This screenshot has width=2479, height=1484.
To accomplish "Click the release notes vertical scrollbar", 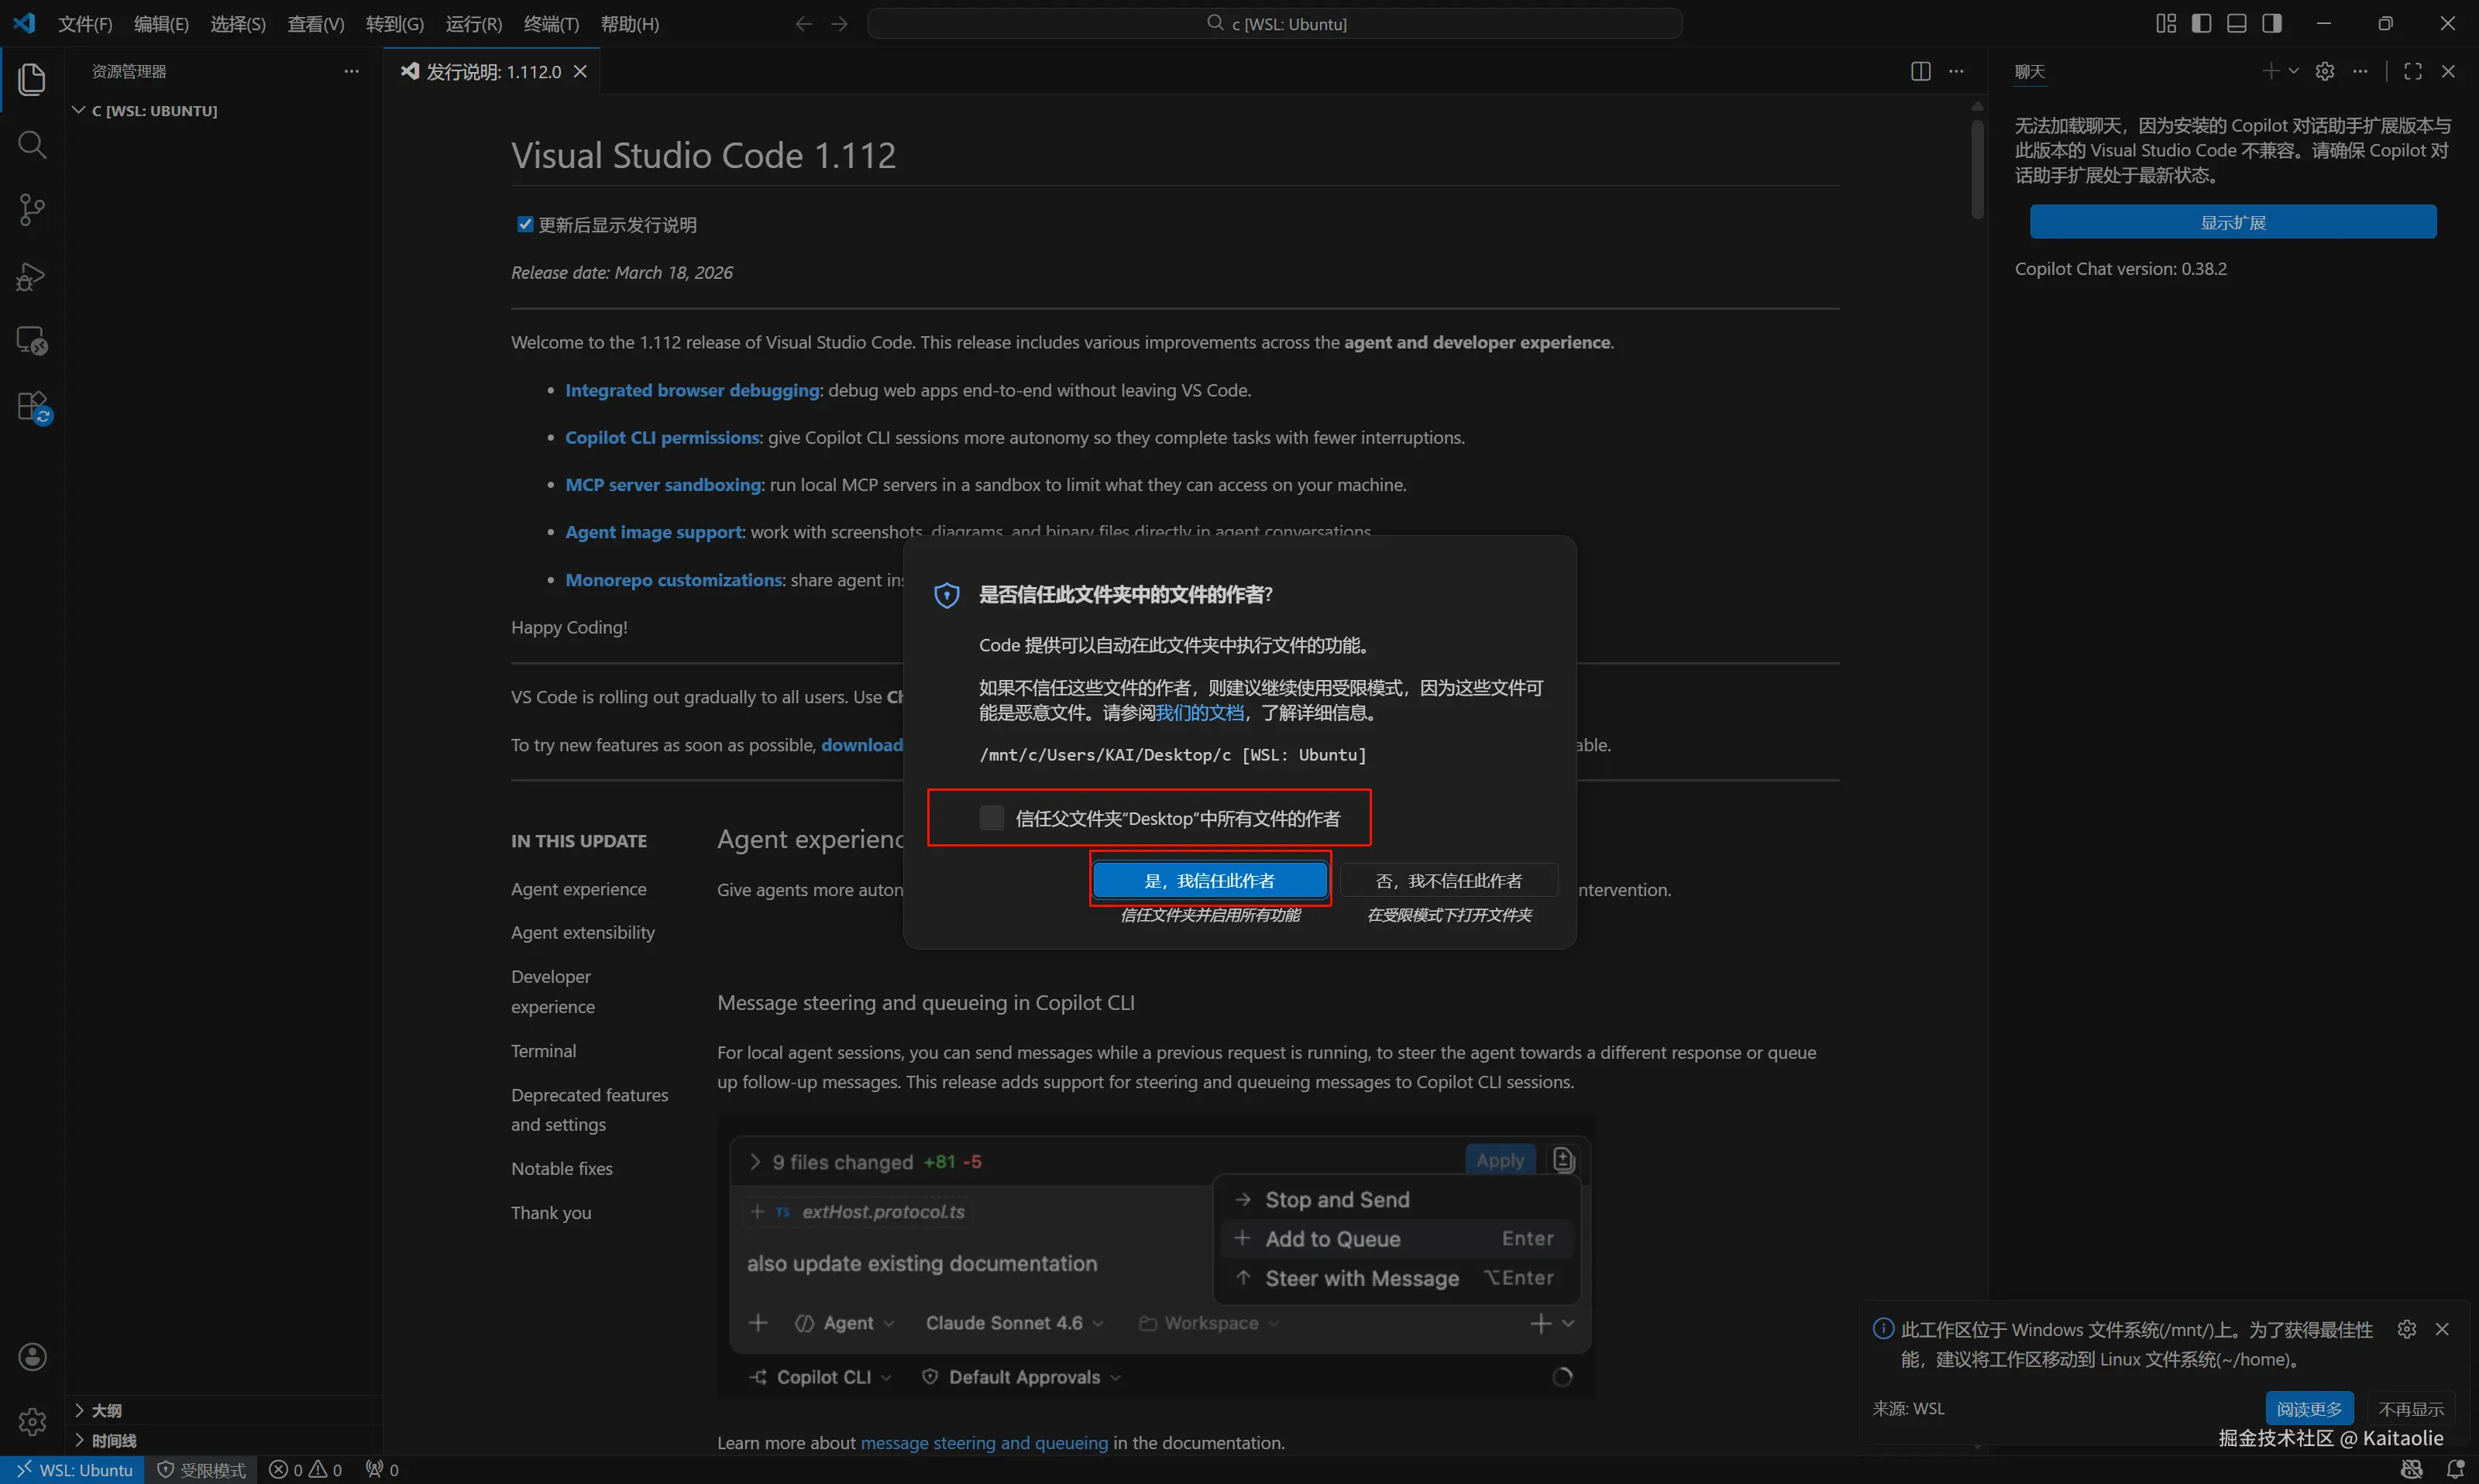I will tap(1977, 170).
